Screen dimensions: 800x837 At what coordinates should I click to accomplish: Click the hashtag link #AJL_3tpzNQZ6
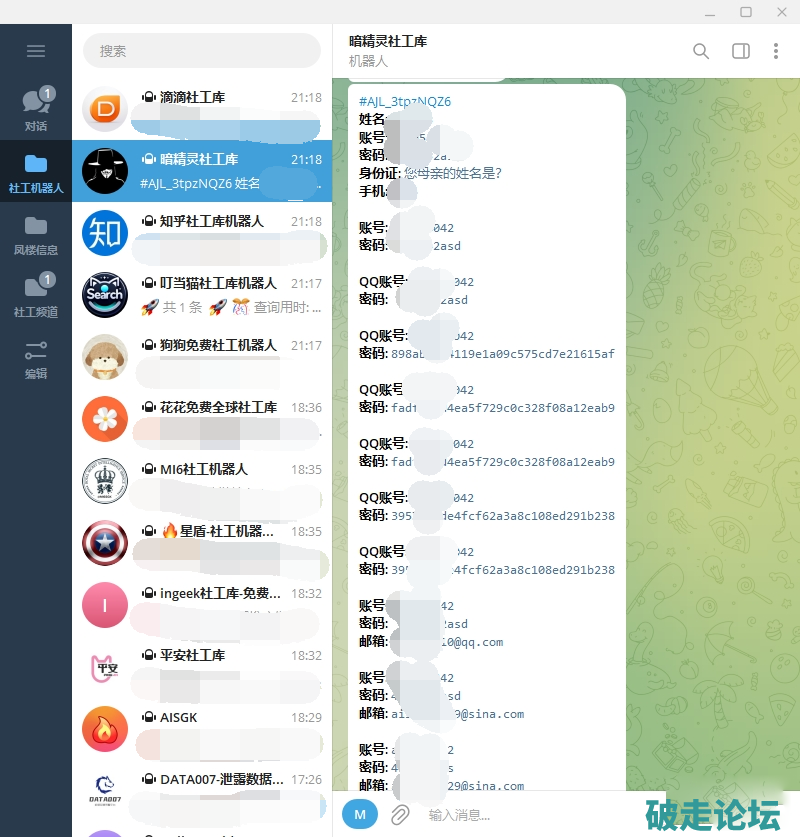[405, 102]
